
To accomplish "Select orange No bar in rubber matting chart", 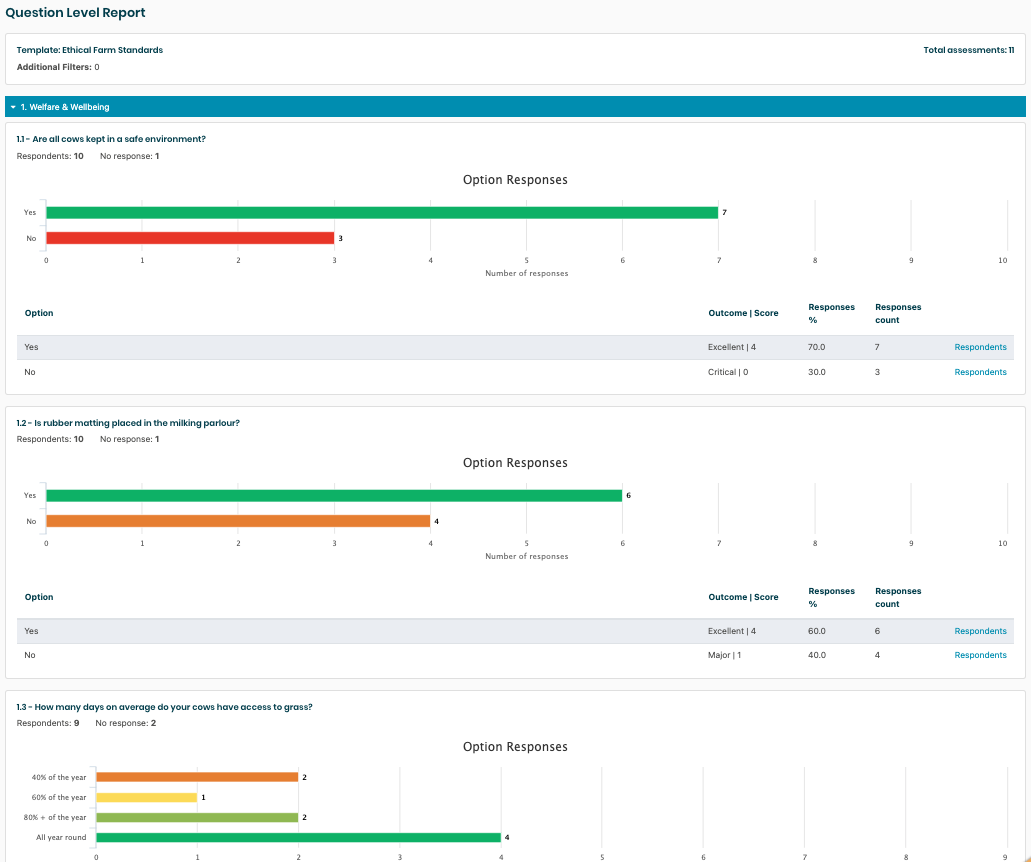I will coord(238,521).
